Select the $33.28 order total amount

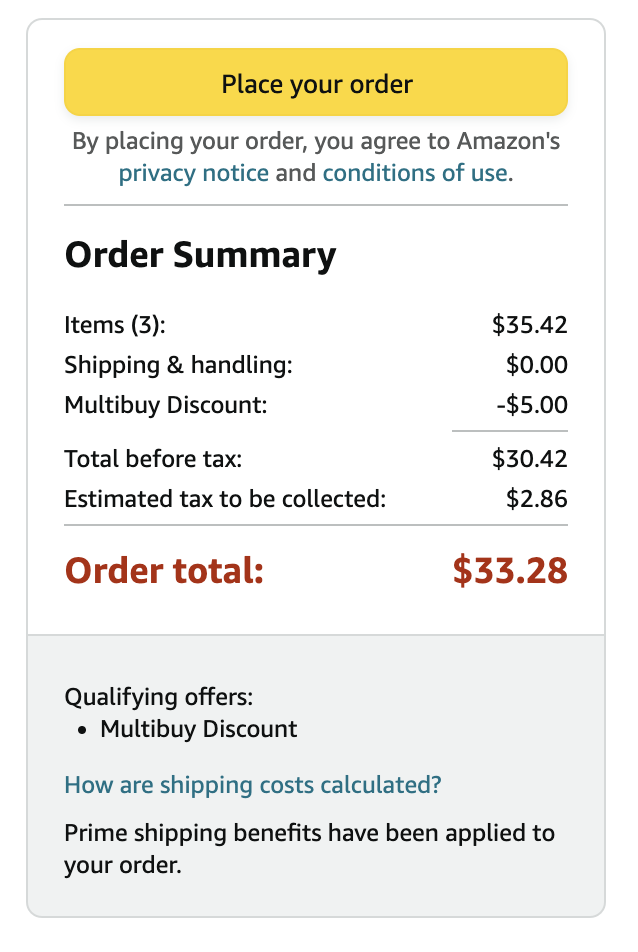[x=509, y=570]
